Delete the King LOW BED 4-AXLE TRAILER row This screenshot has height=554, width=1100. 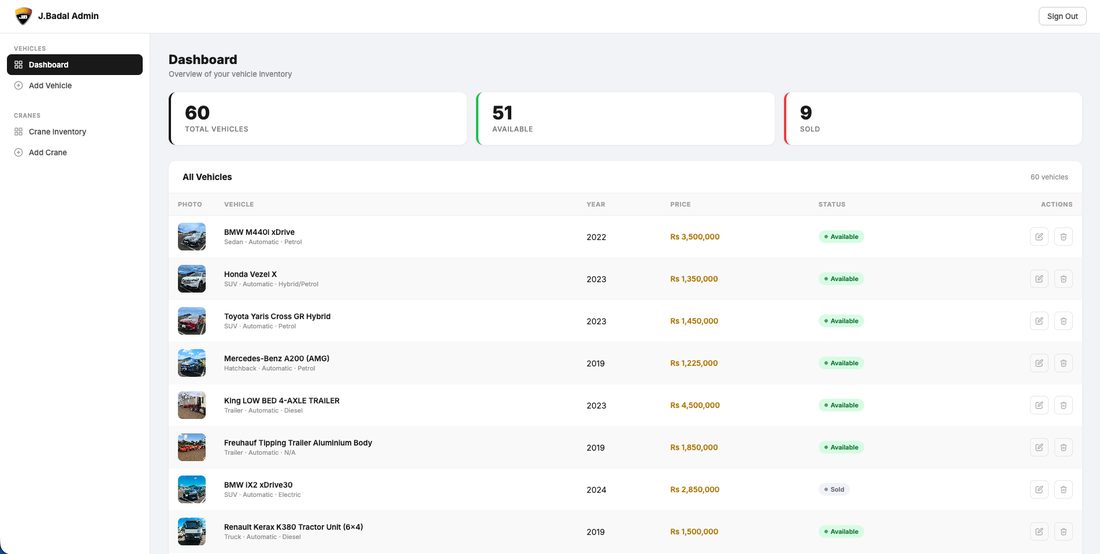point(1063,405)
